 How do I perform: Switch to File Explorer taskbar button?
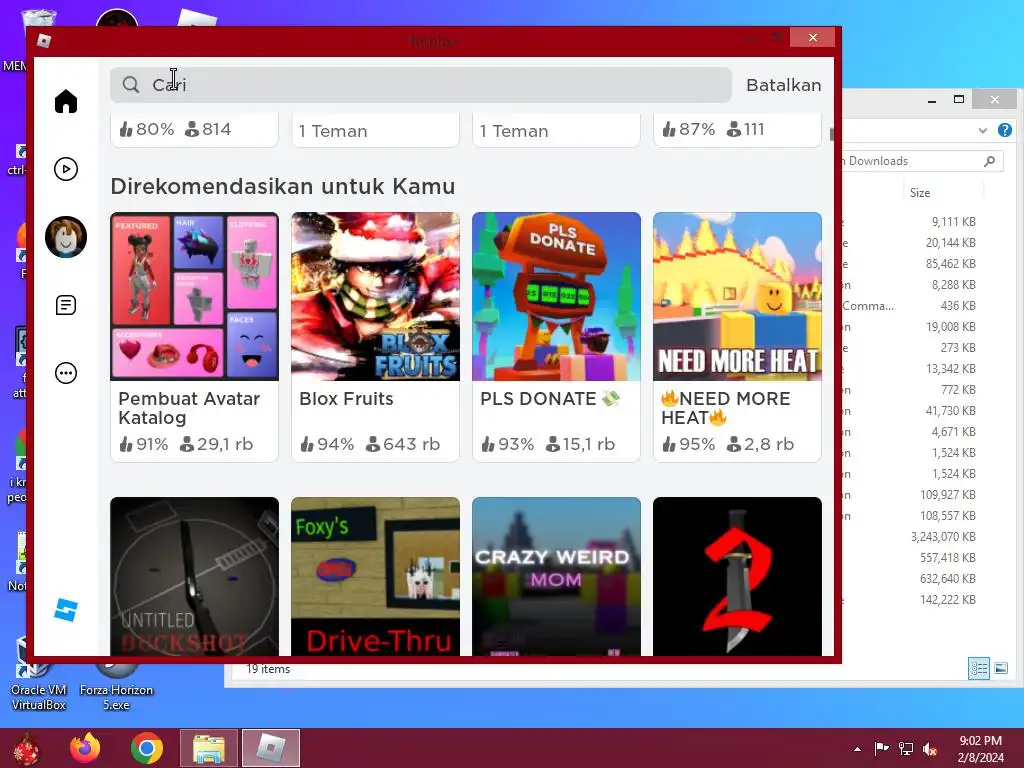coord(209,748)
